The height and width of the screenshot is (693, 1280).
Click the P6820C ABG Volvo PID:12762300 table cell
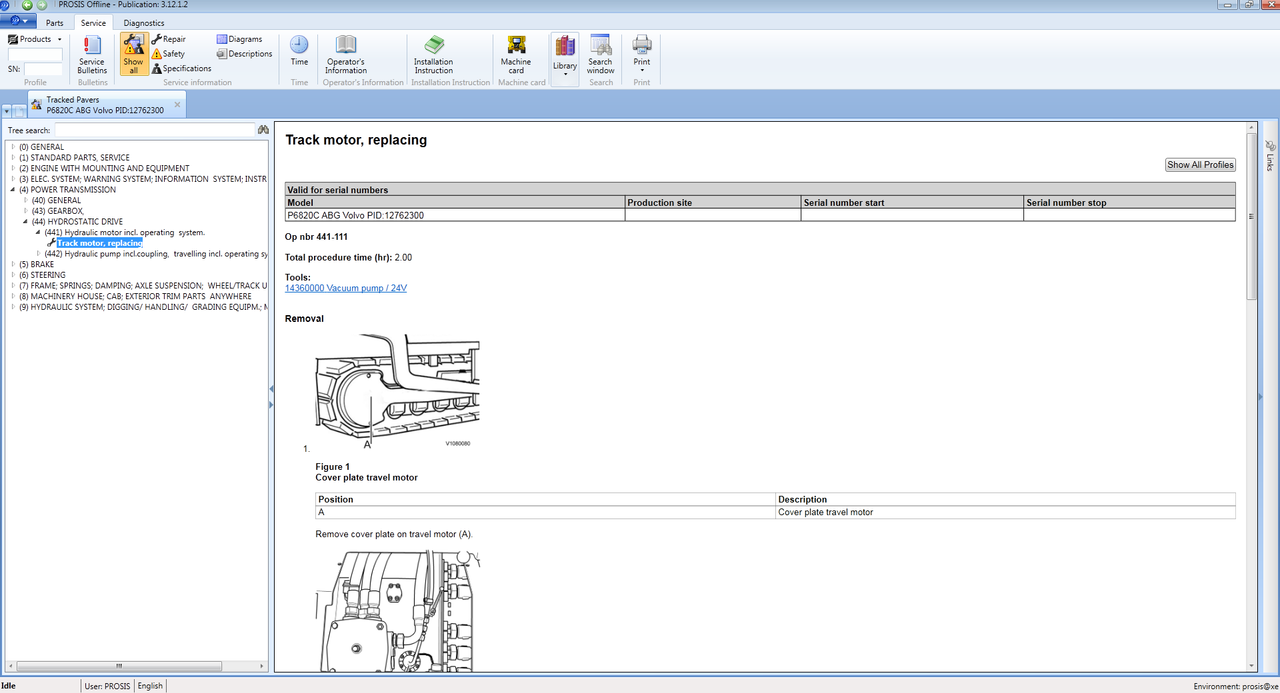(455, 215)
